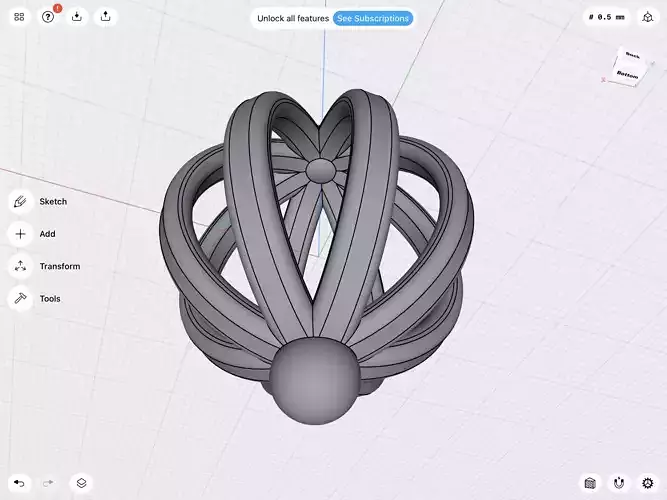Open the Transform menu label
The height and width of the screenshot is (500, 667).
pos(60,266)
